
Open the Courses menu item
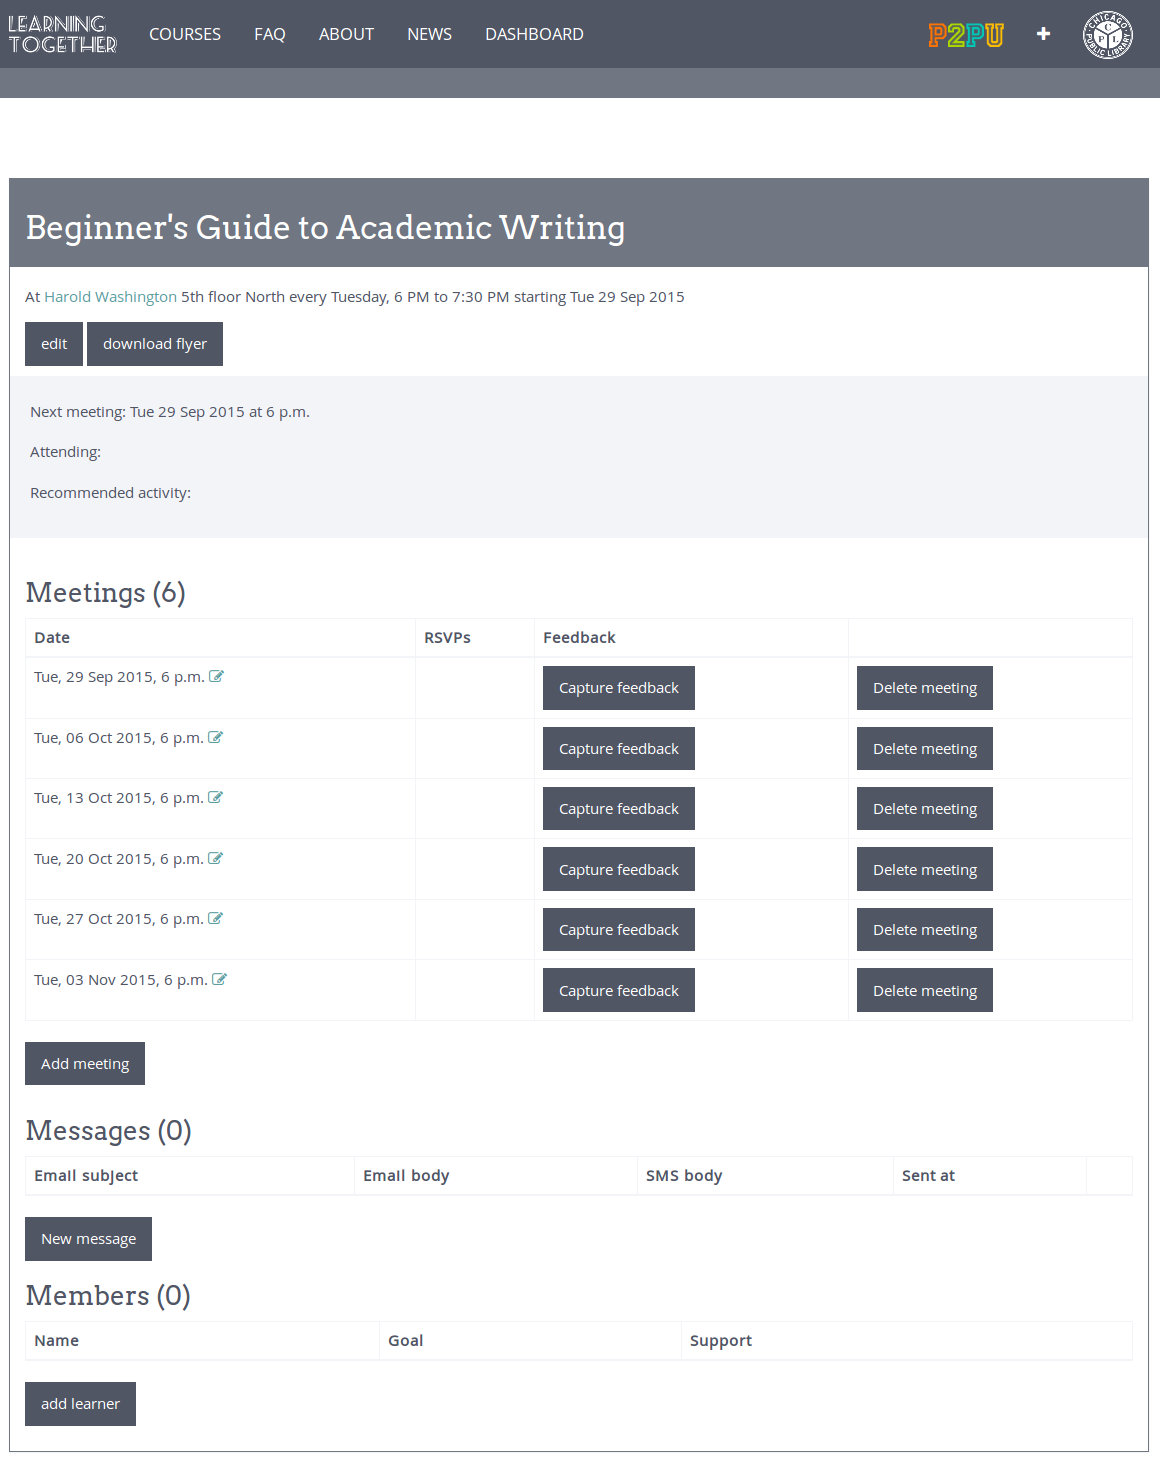pos(185,34)
